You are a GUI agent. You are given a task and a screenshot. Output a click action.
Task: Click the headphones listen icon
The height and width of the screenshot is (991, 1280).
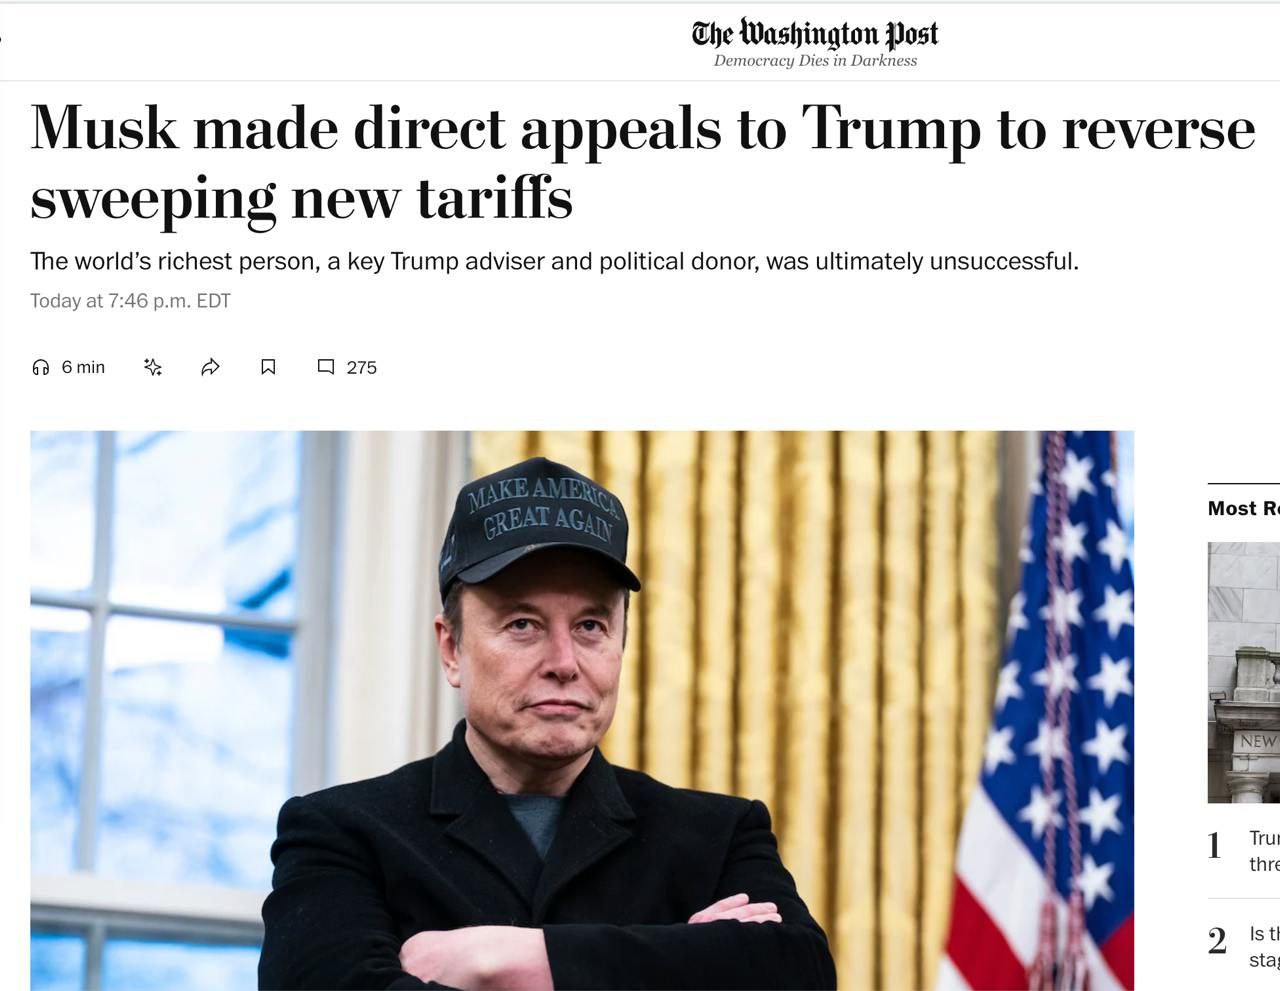(41, 367)
